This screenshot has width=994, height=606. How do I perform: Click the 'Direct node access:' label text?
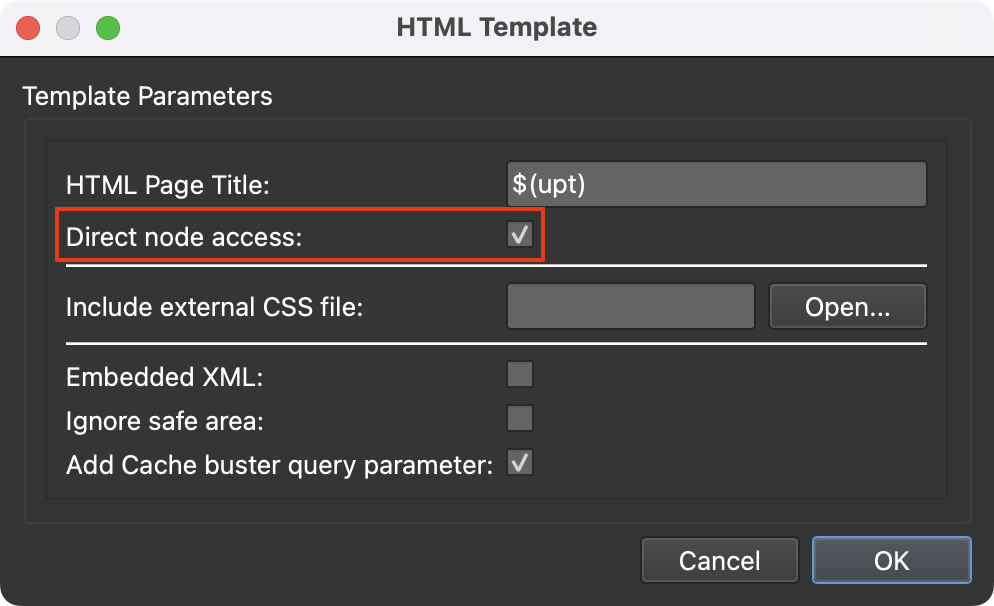pos(183,238)
